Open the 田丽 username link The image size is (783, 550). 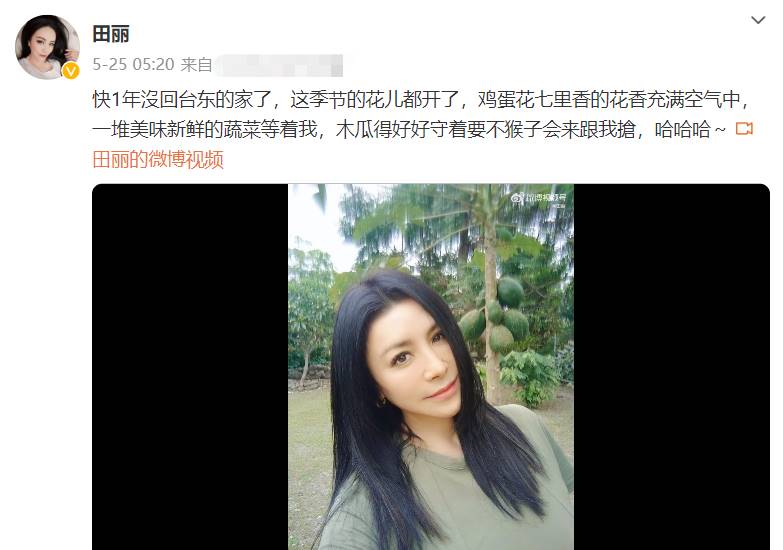(x=111, y=34)
